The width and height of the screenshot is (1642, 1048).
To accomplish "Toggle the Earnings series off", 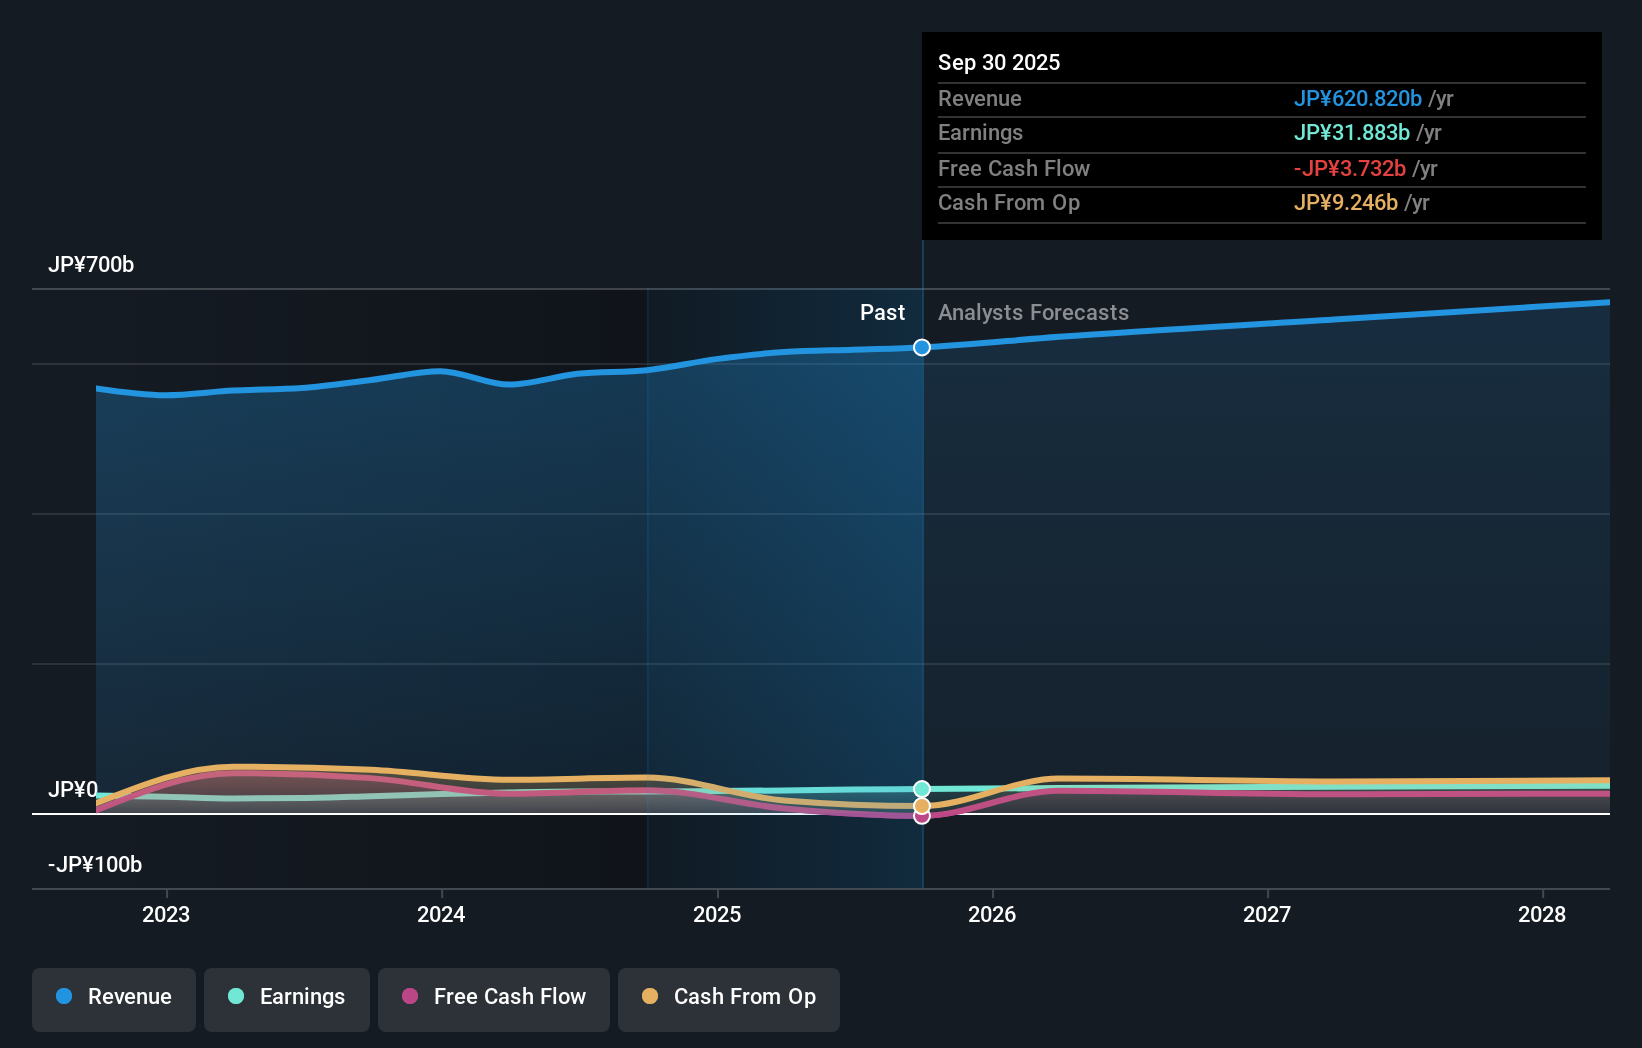I will pos(286,997).
